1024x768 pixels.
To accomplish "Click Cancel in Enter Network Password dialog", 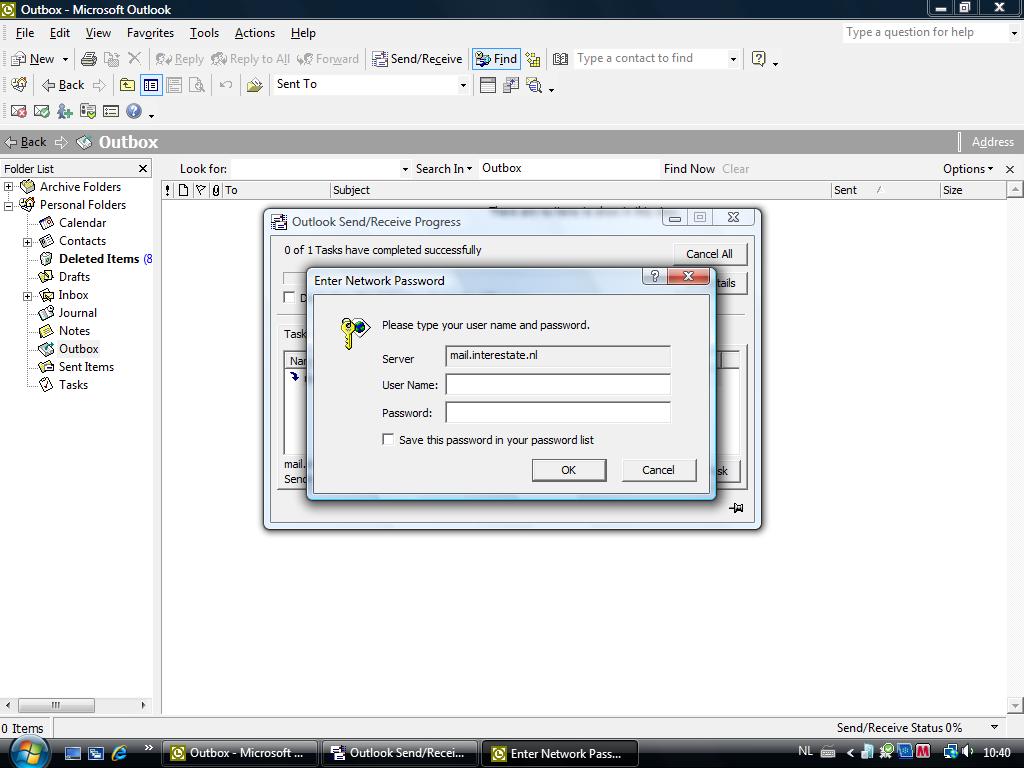I will 658,470.
